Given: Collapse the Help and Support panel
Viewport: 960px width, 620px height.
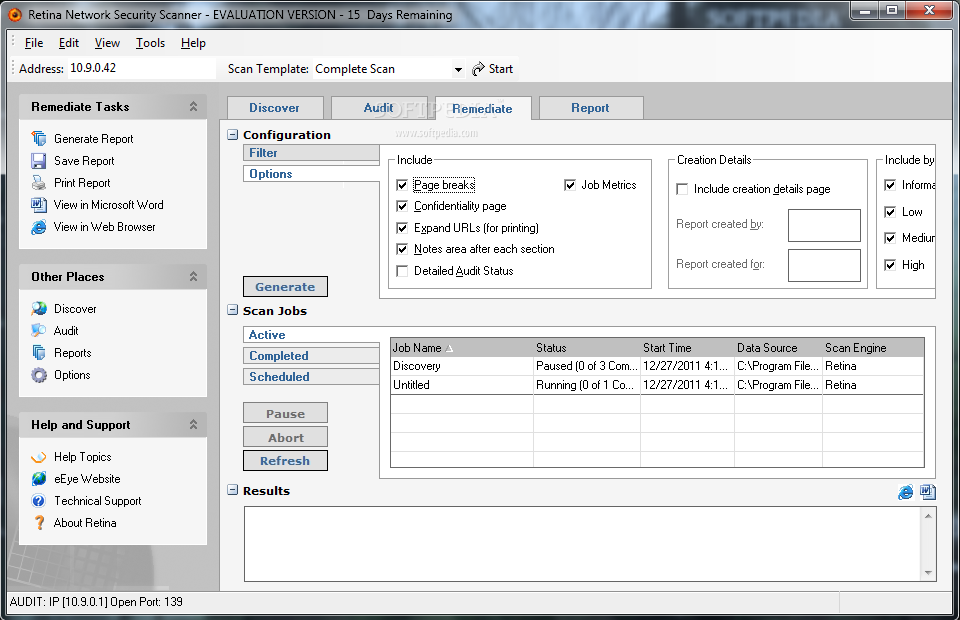Looking at the screenshot, I should point(193,424).
